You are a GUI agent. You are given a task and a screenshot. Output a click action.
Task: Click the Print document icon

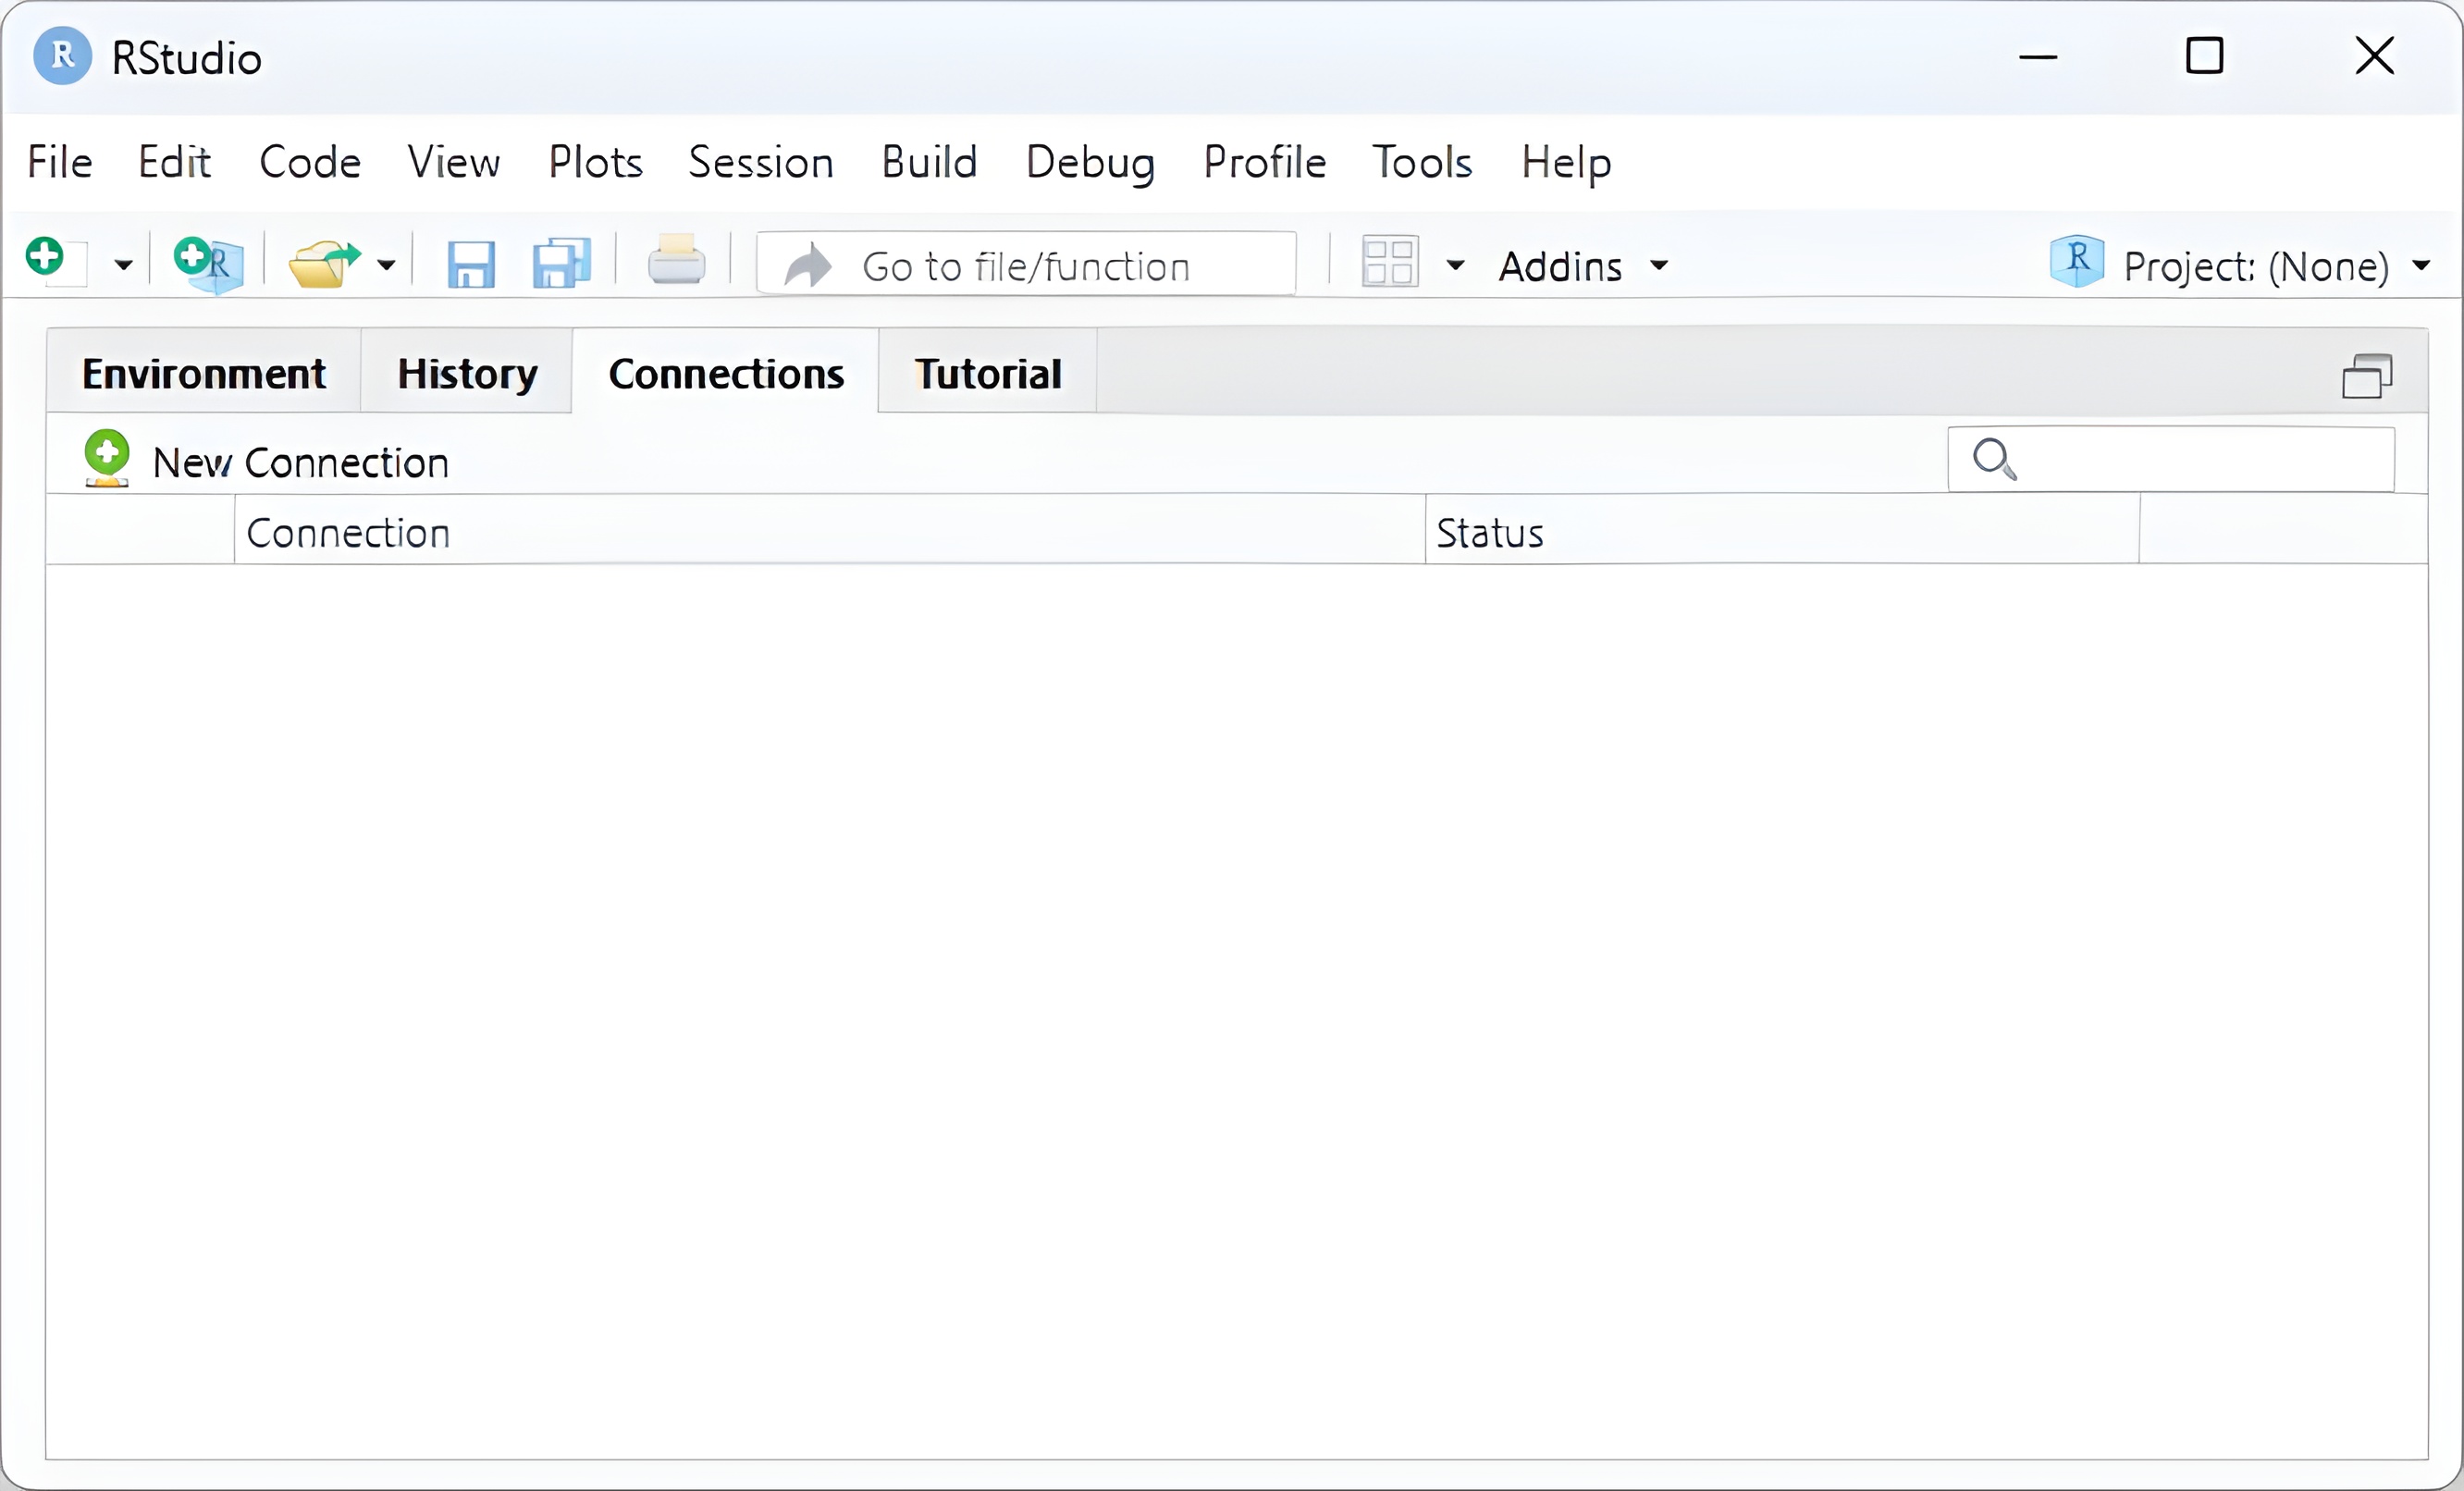click(x=676, y=262)
